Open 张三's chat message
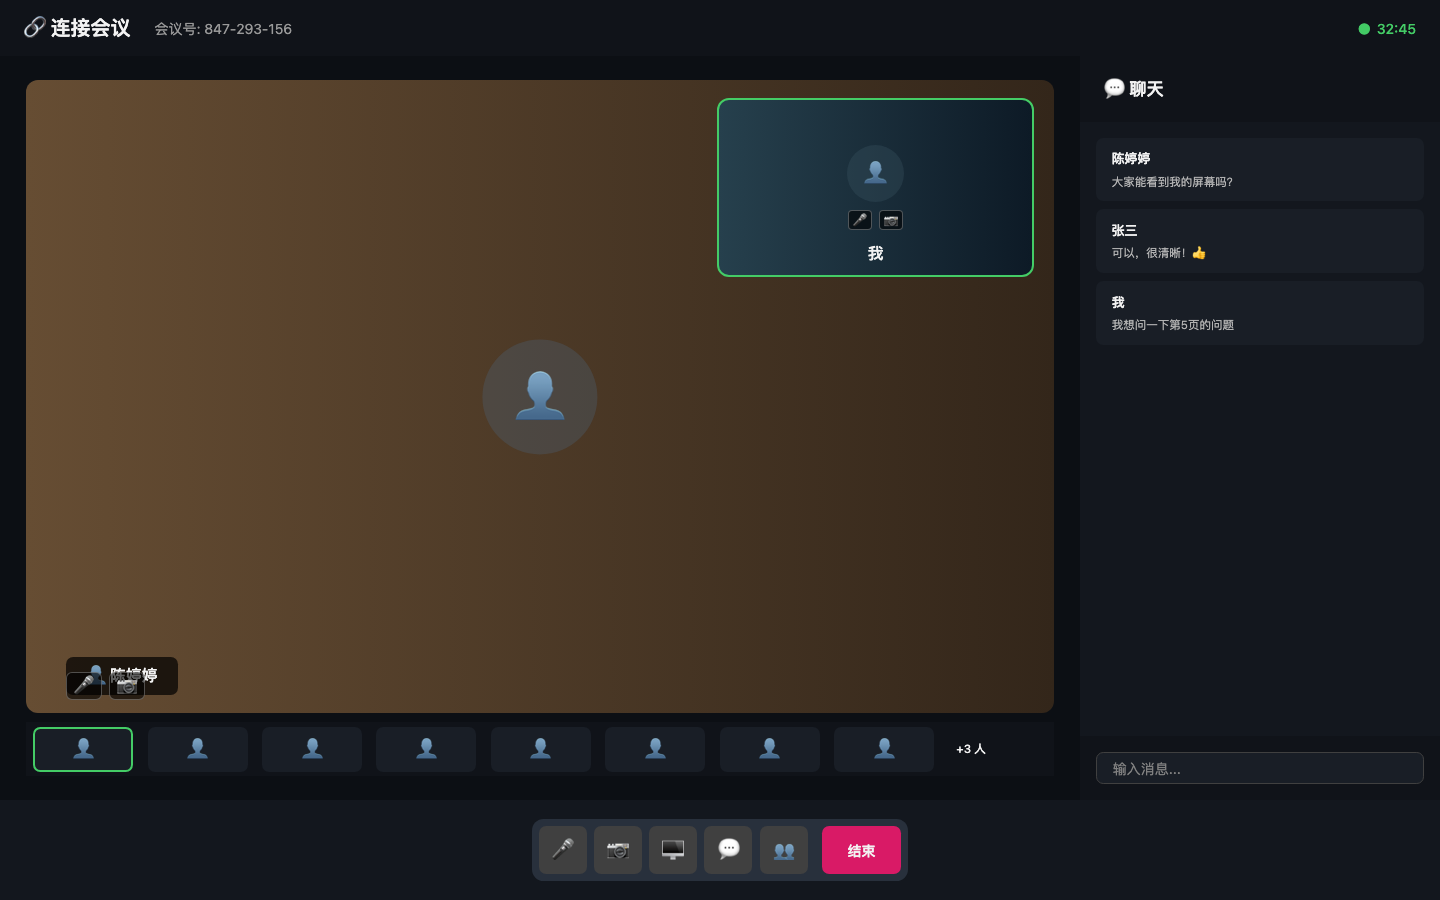This screenshot has width=1440, height=900. [x=1259, y=241]
